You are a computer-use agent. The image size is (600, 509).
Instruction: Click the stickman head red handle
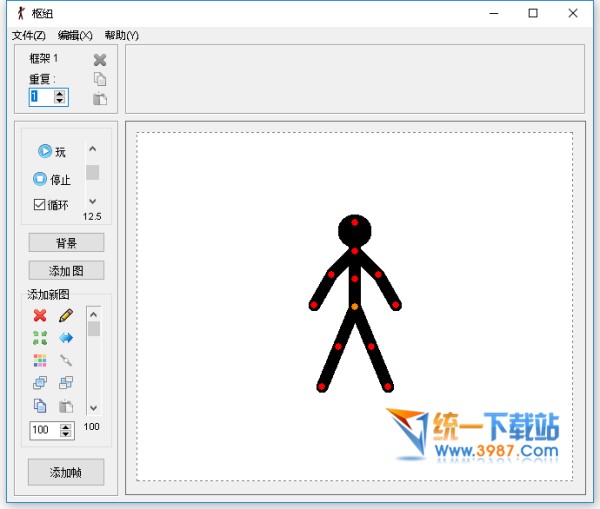(x=355, y=222)
